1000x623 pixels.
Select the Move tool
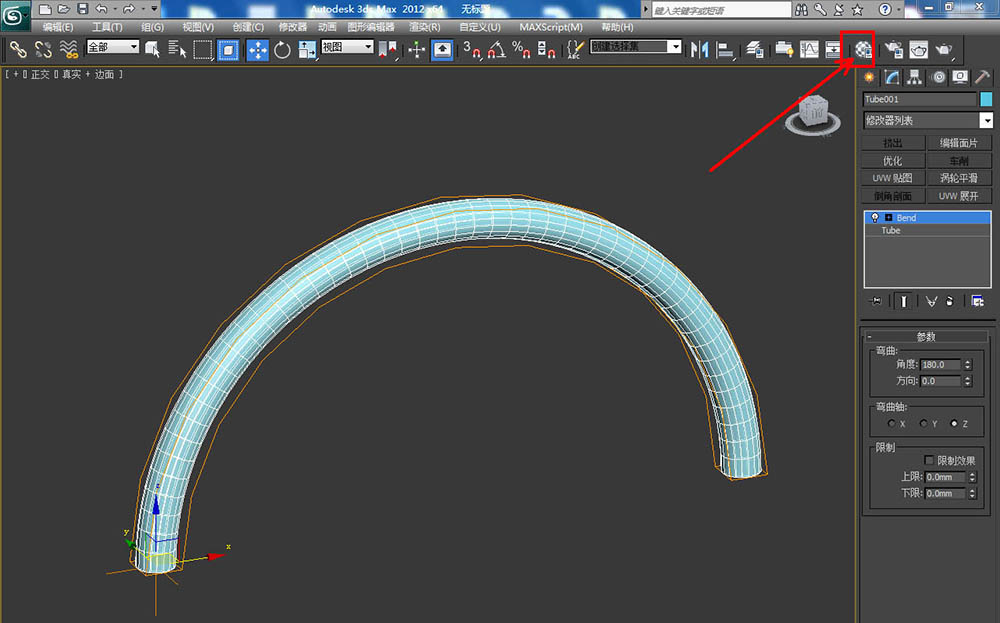(x=257, y=49)
